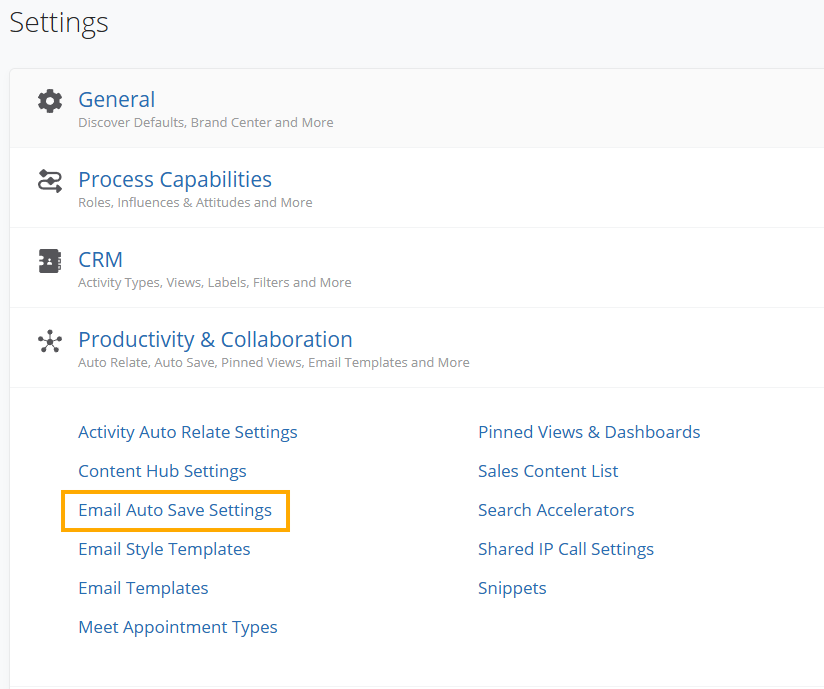Click the CRM address book icon
Viewport: 824px width, 689px height.
(49, 260)
